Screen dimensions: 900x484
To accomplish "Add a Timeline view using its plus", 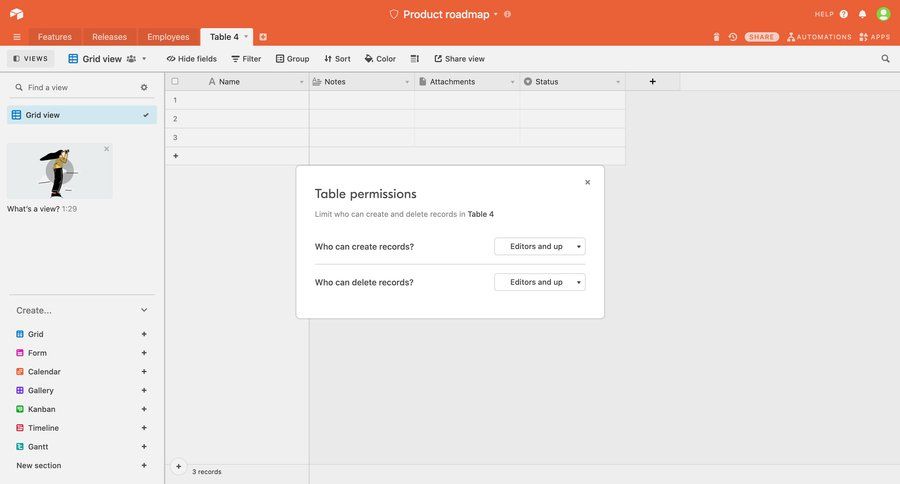I will point(144,428).
